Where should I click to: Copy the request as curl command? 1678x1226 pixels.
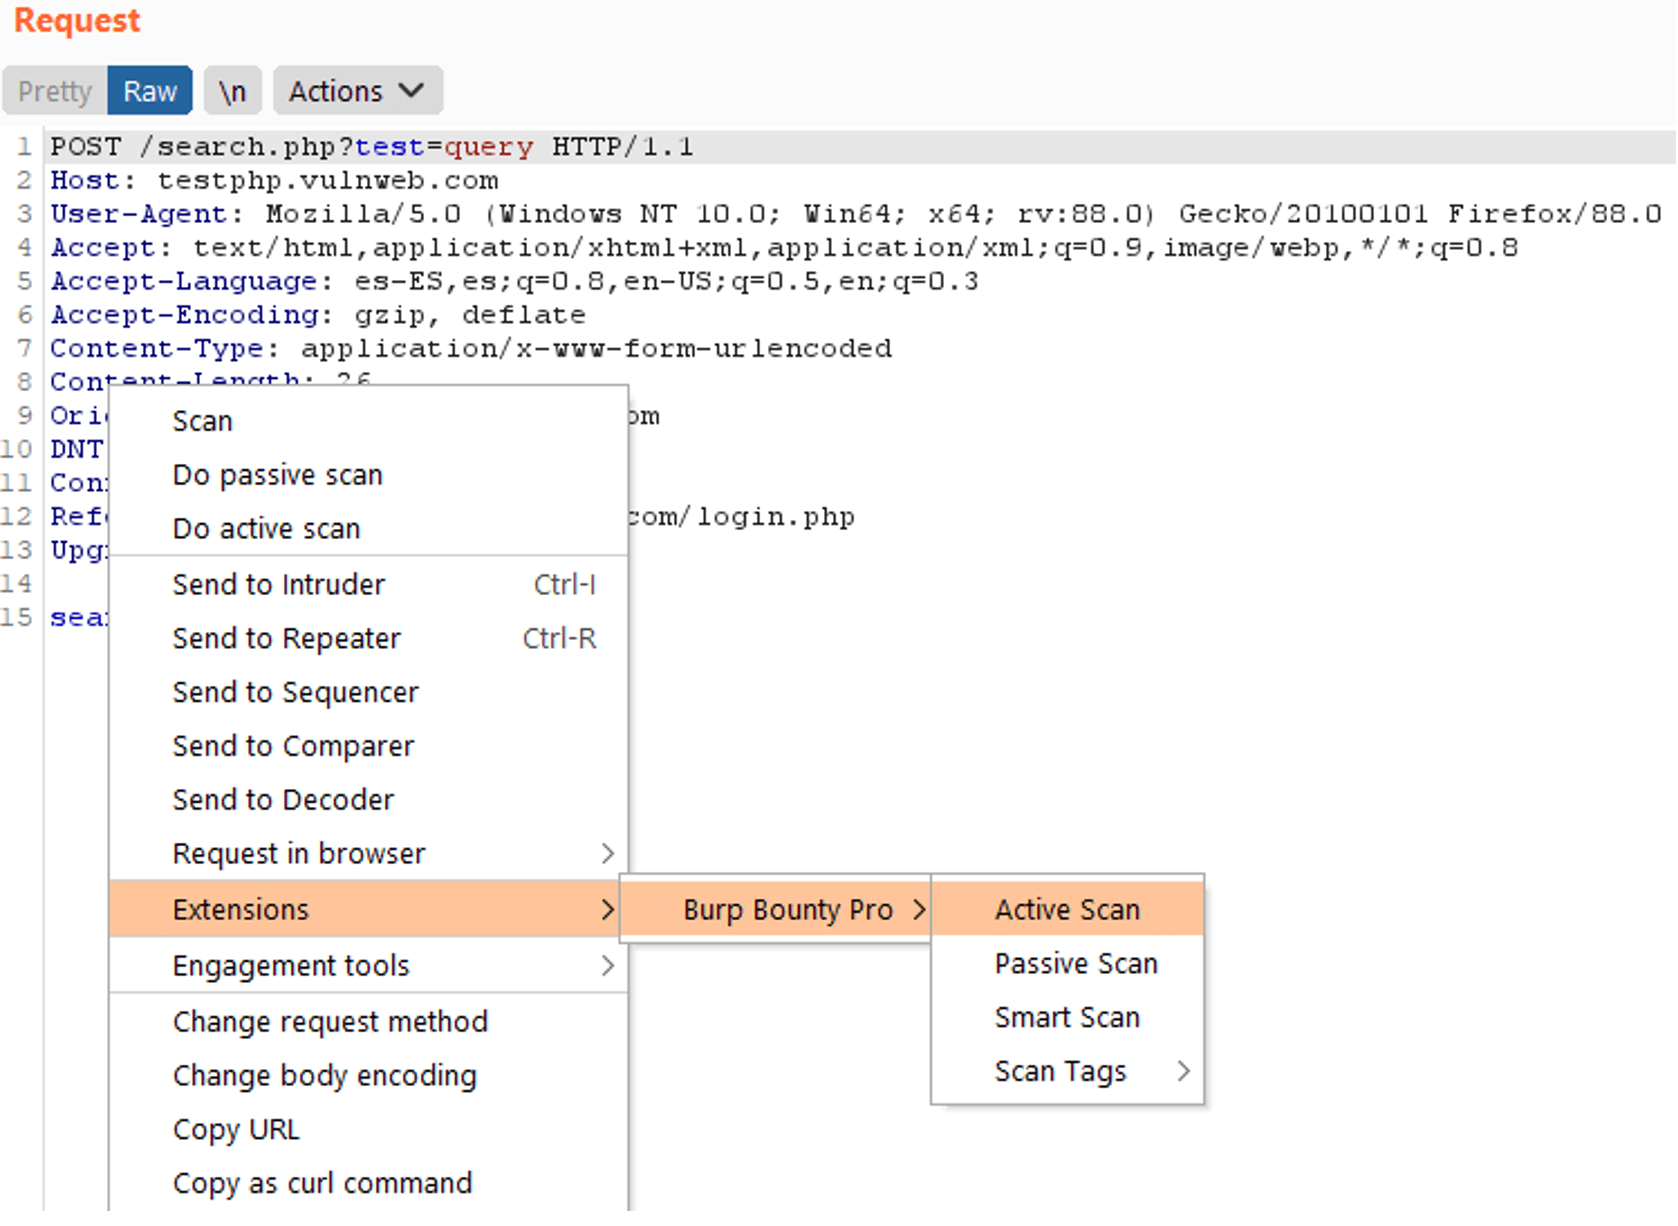tap(322, 1182)
